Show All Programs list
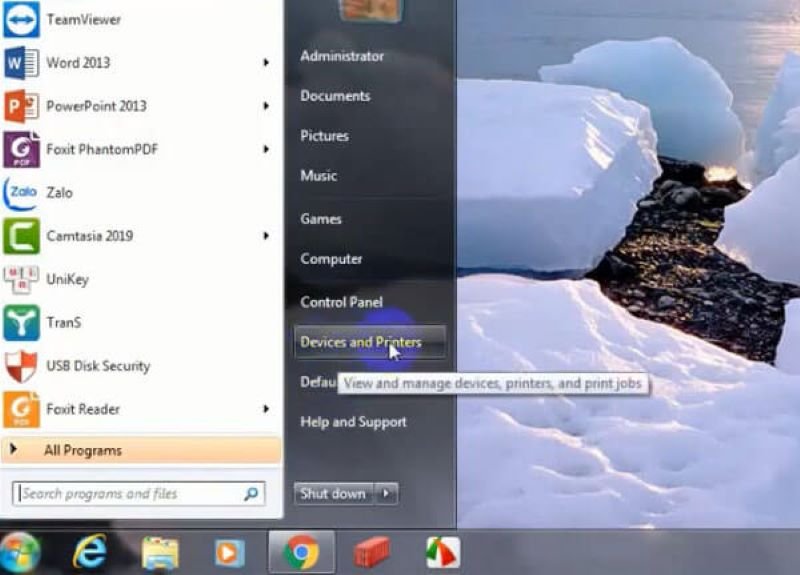 (82, 451)
